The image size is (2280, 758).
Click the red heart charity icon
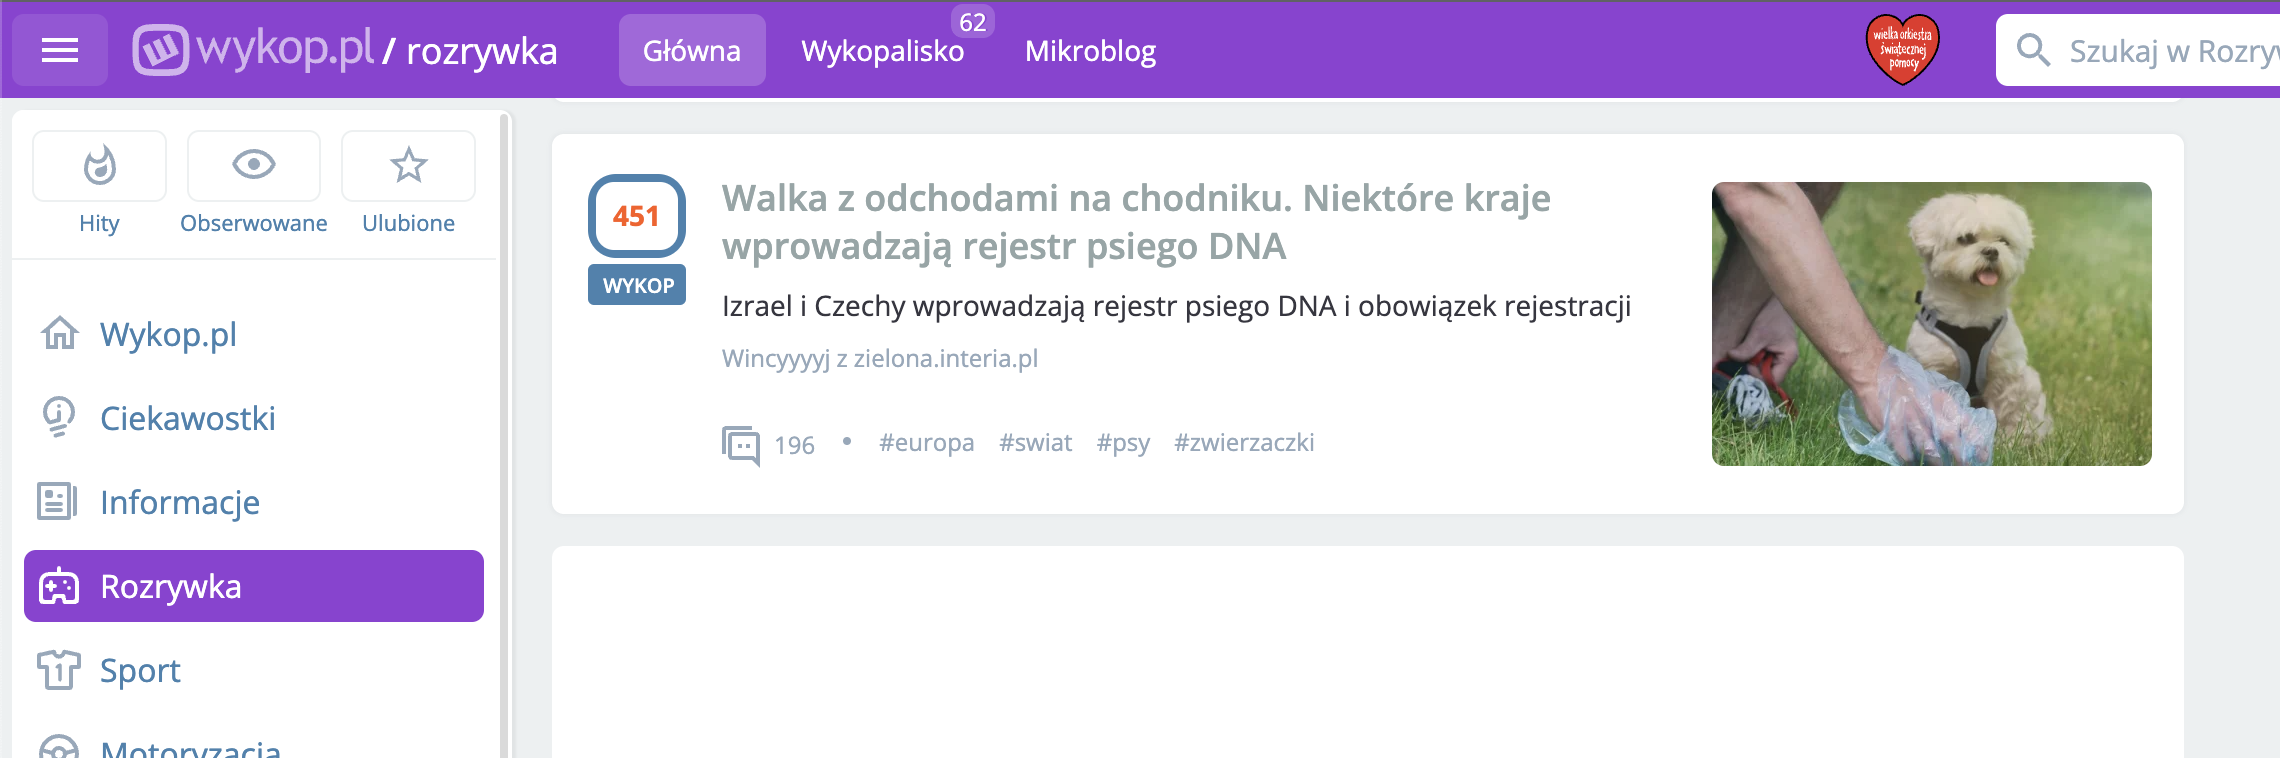click(1902, 49)
